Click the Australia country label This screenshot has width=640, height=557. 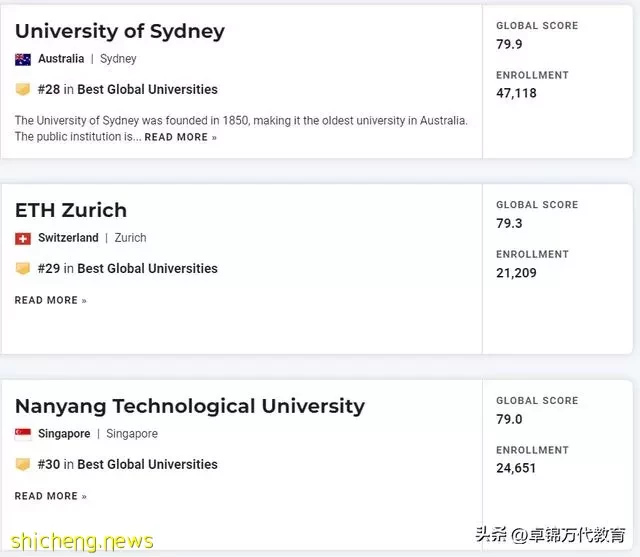point(61,59)
